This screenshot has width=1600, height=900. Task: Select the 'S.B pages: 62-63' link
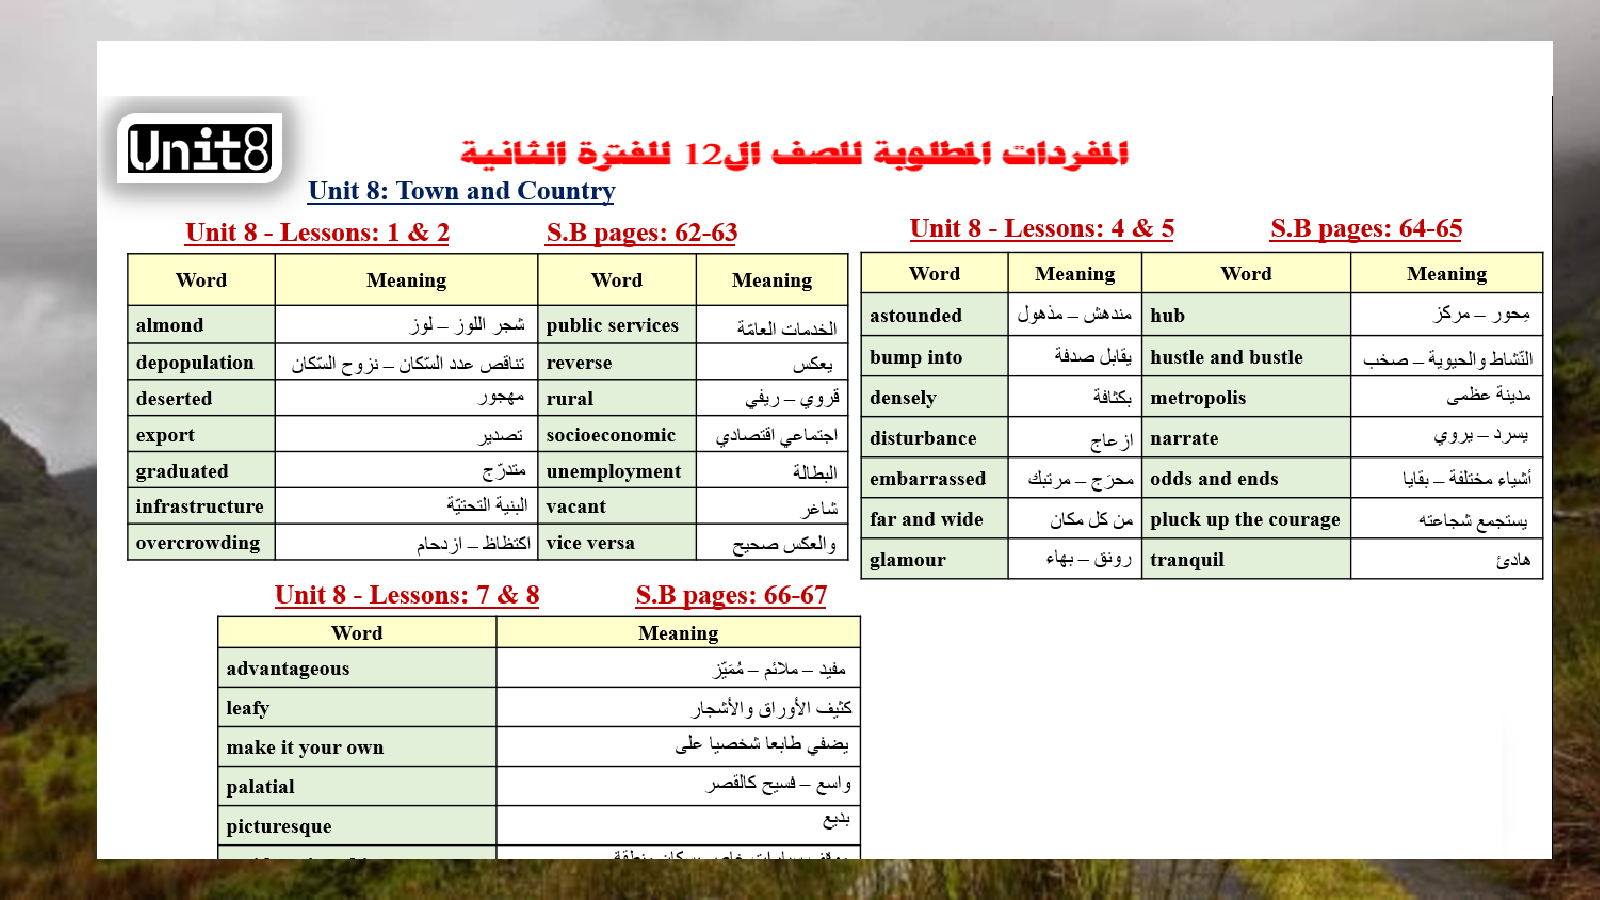click(641, 233)
